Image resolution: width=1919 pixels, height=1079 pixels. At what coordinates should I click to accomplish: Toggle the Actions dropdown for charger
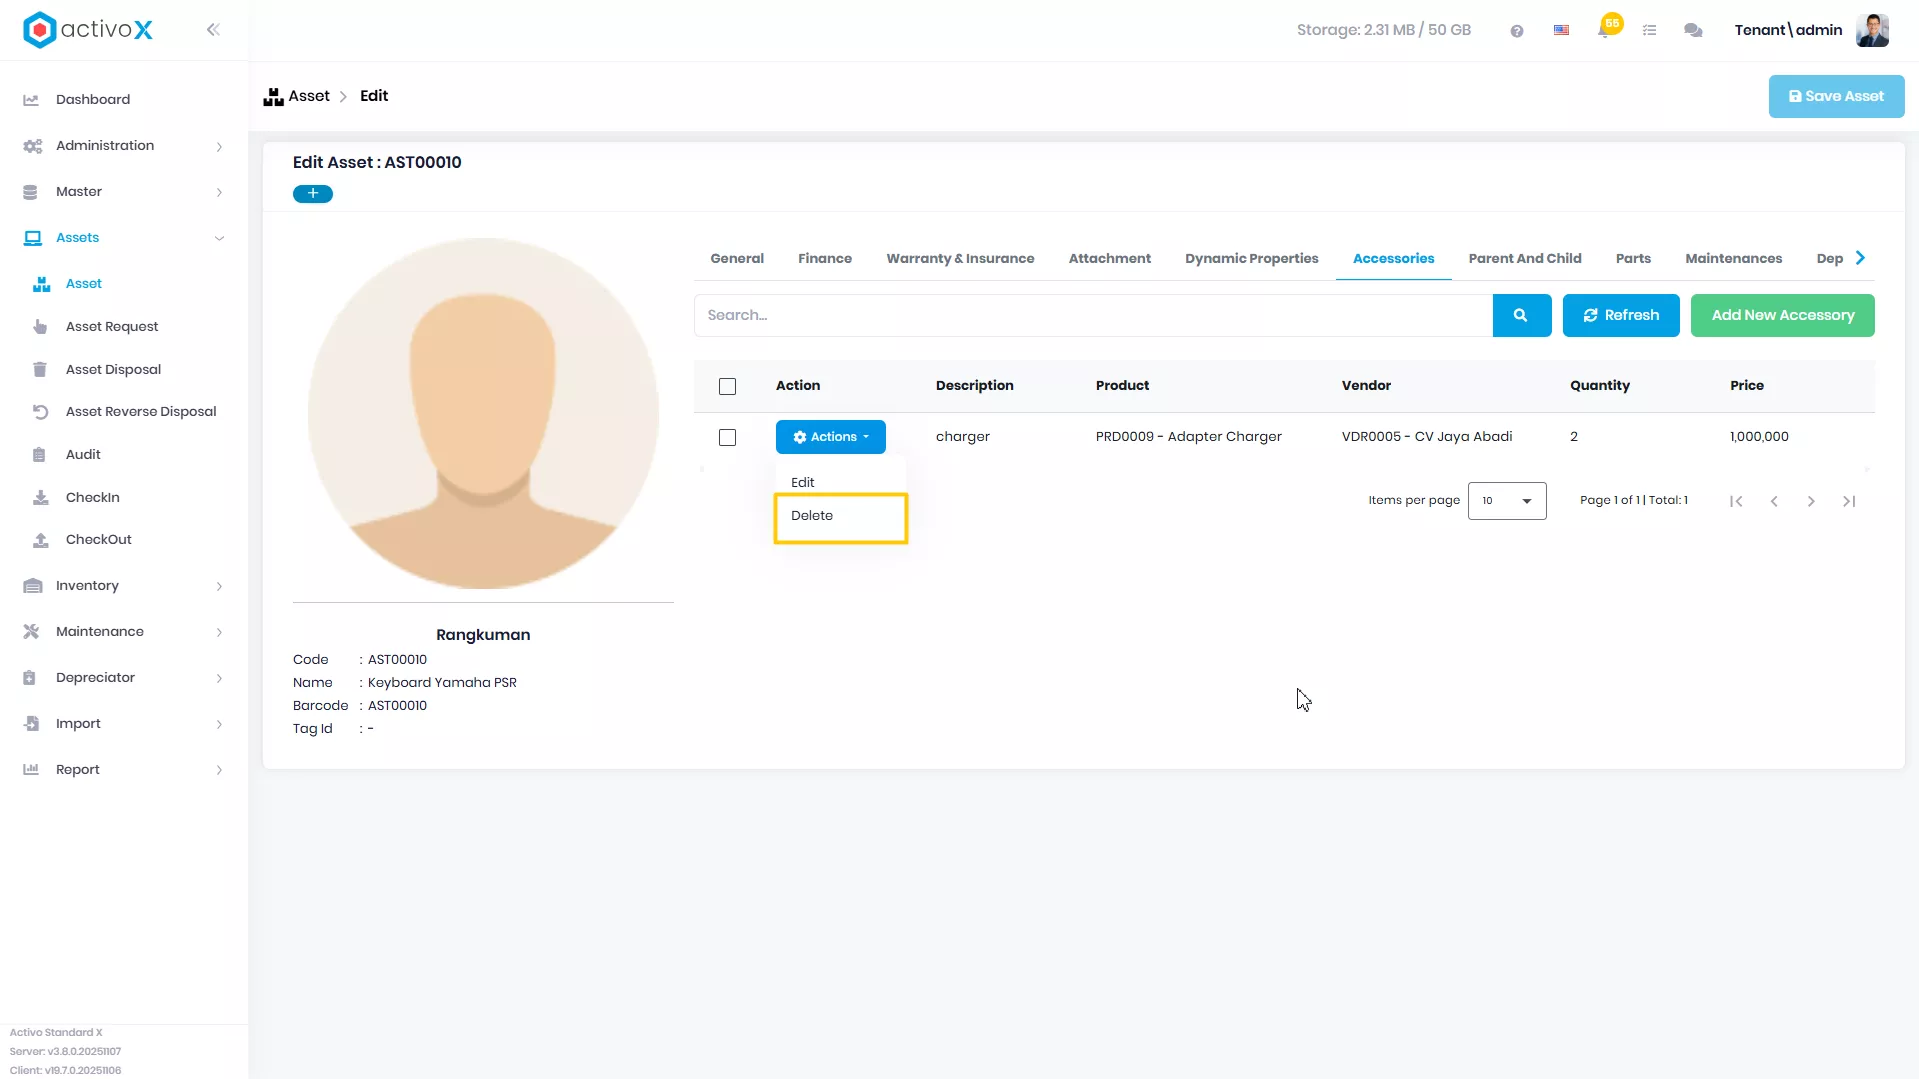click(x=831, y=437)
